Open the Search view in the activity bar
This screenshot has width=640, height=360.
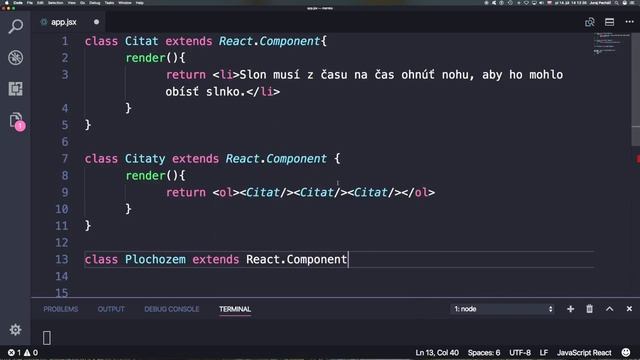16,27
